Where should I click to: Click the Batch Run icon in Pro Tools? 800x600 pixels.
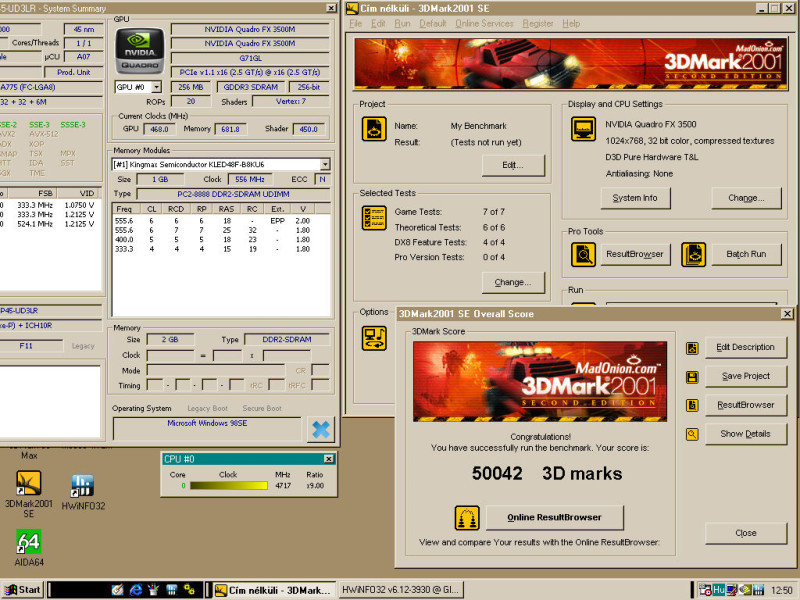(694, 254)
